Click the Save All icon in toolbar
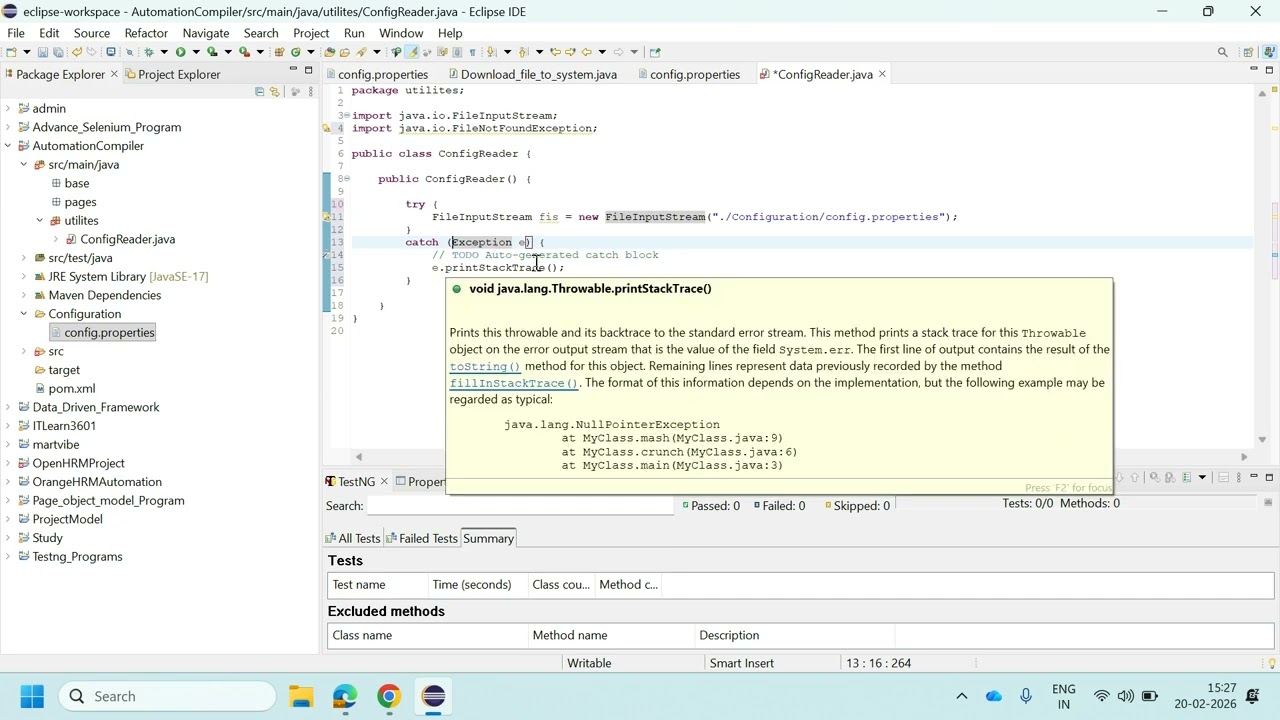The width and height of the screenshot is (1280, 720). tap(58, 52)
